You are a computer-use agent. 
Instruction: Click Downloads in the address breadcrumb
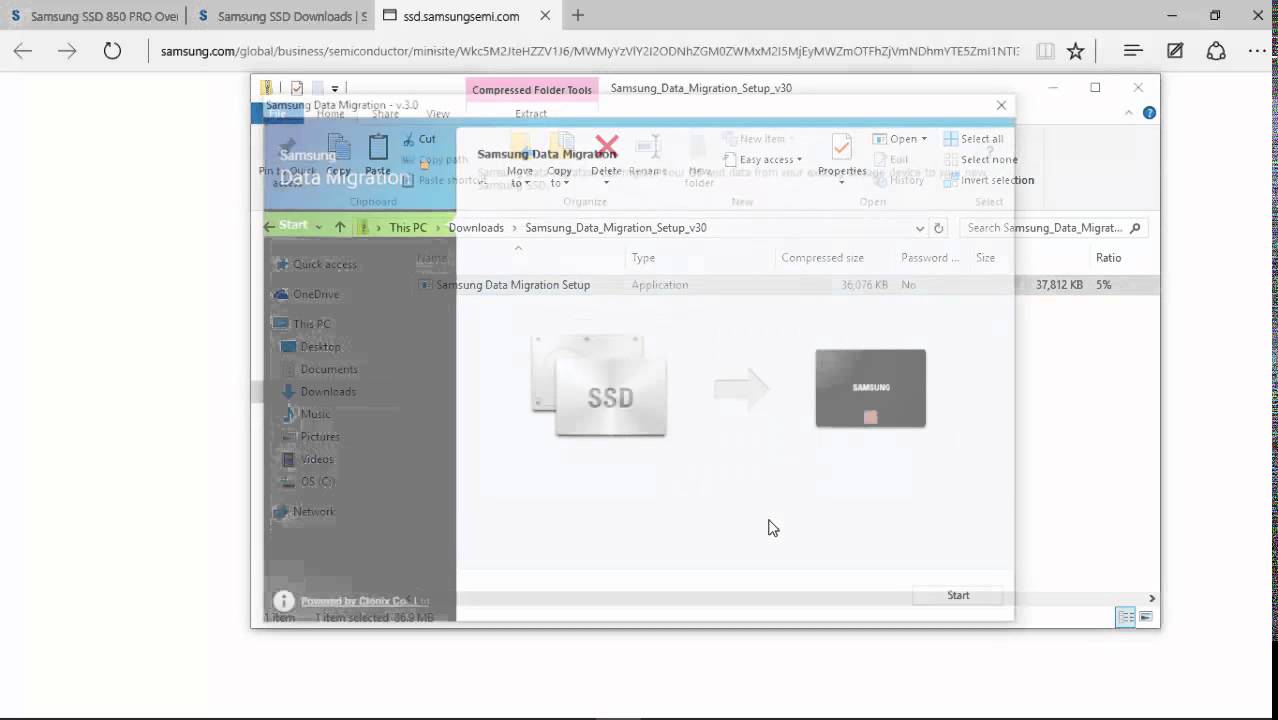(476, 227)
